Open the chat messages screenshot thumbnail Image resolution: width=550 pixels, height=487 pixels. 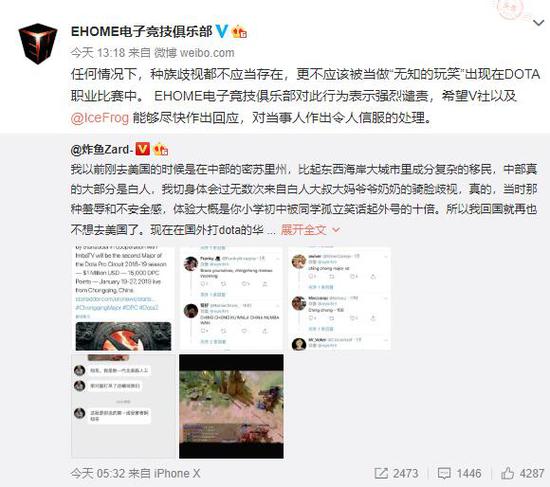123,406
